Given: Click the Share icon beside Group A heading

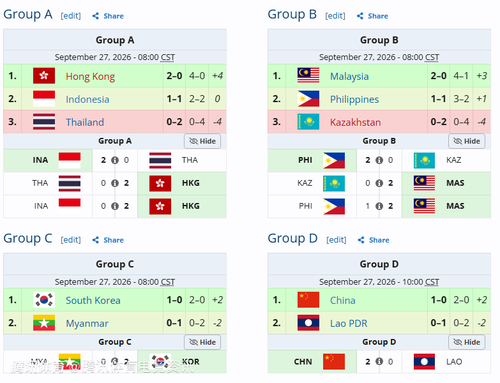Looking at the screenshot, I should pyautogui.click(x=96, y=16).
